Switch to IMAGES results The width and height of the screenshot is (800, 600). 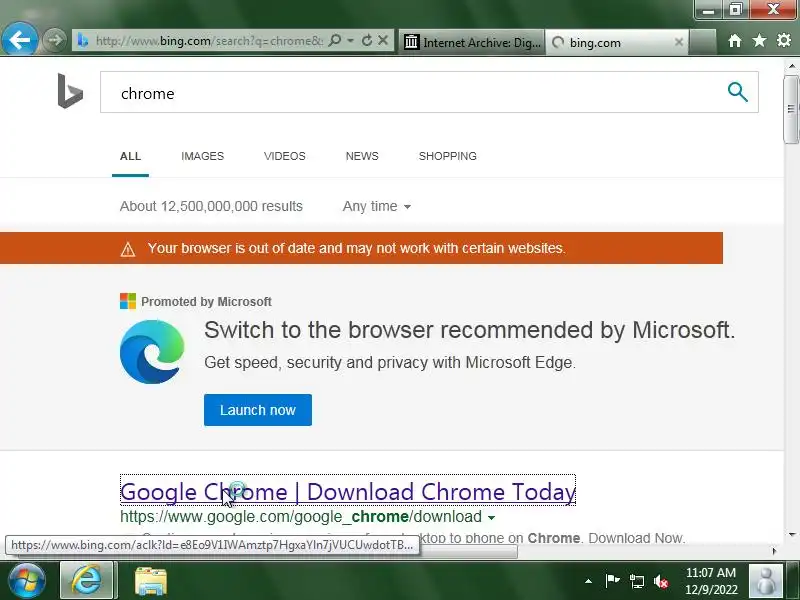coord(203,156)
